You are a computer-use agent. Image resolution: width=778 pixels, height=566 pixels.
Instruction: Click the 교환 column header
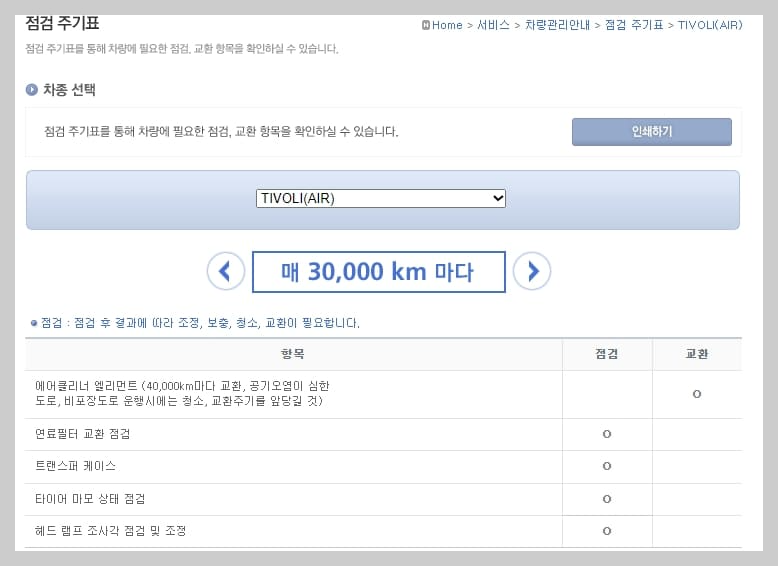697,354
